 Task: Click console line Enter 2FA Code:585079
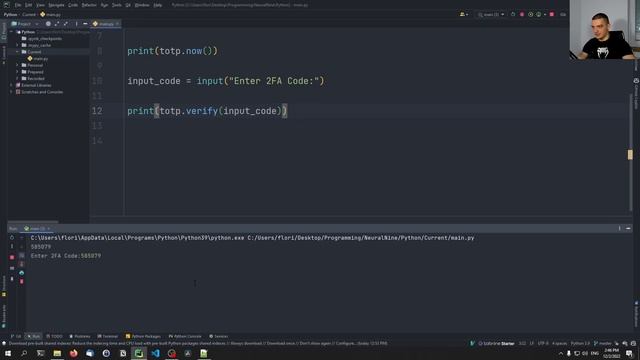pyautogui.click(x=66, y=256)
